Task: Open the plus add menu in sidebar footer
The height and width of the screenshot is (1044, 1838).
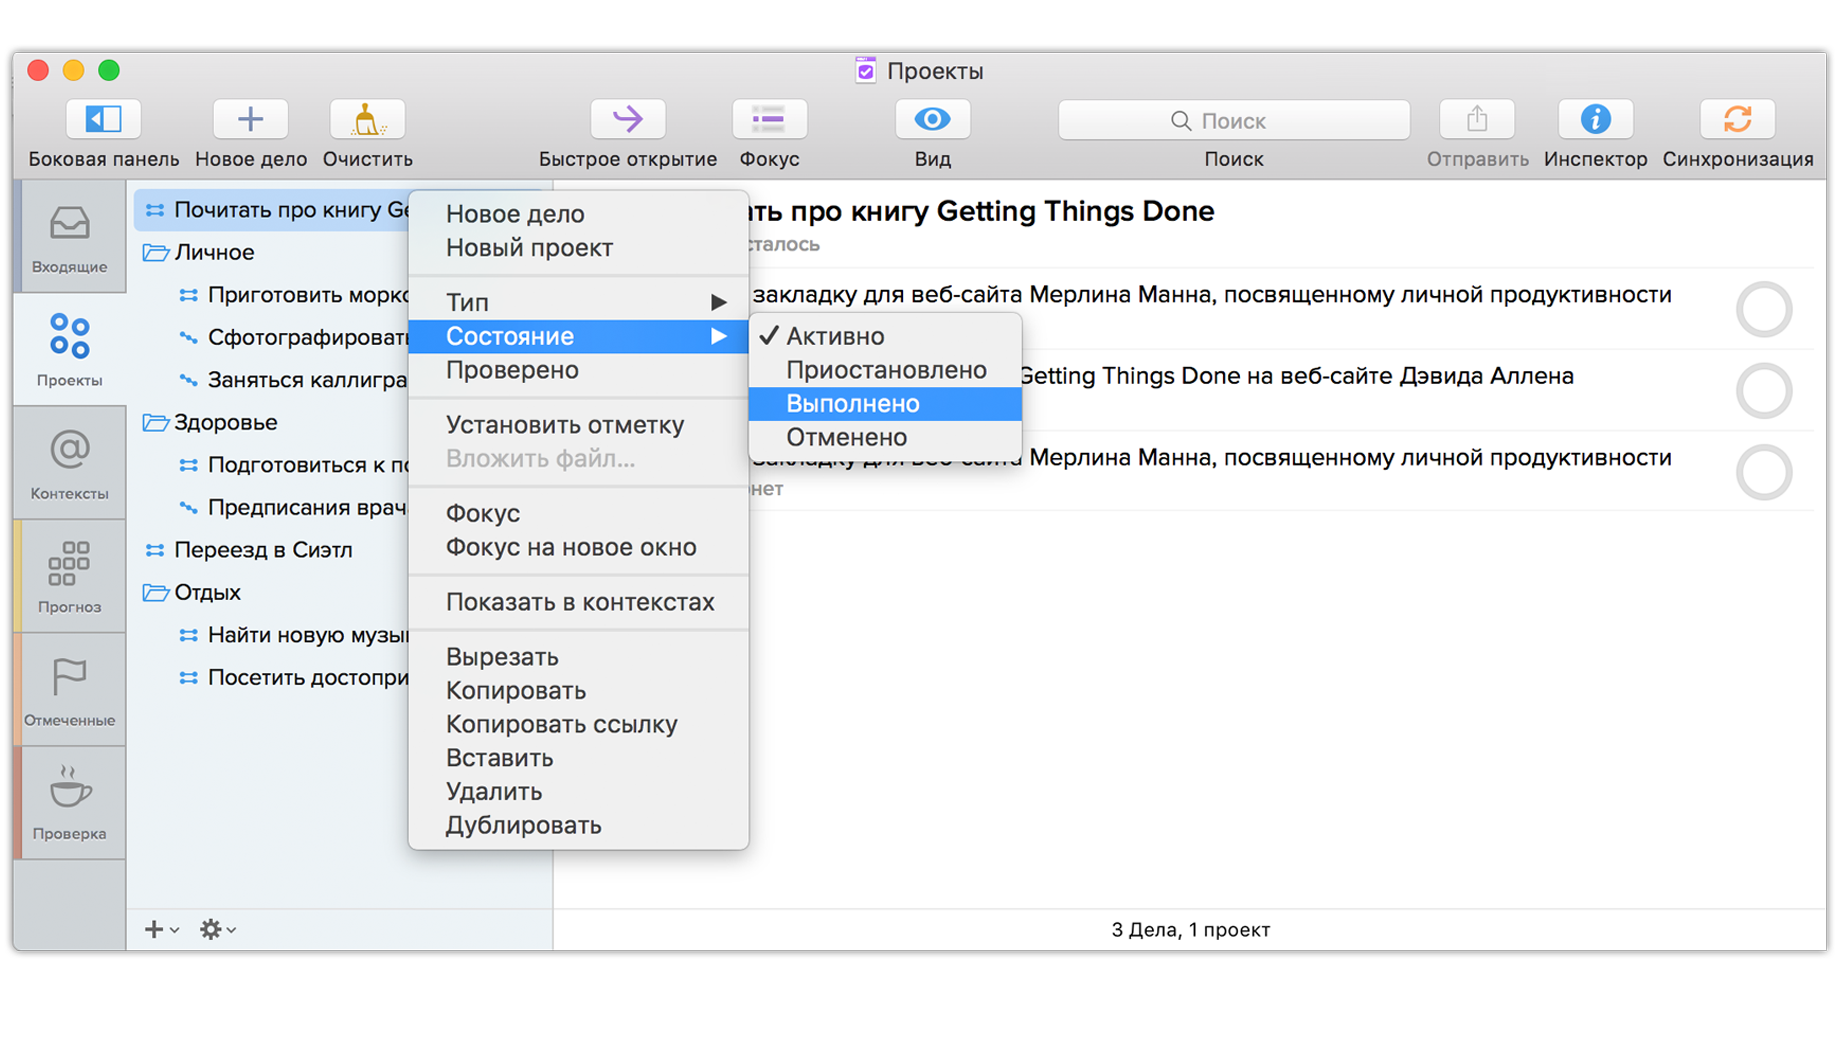Action: point(160,929)
